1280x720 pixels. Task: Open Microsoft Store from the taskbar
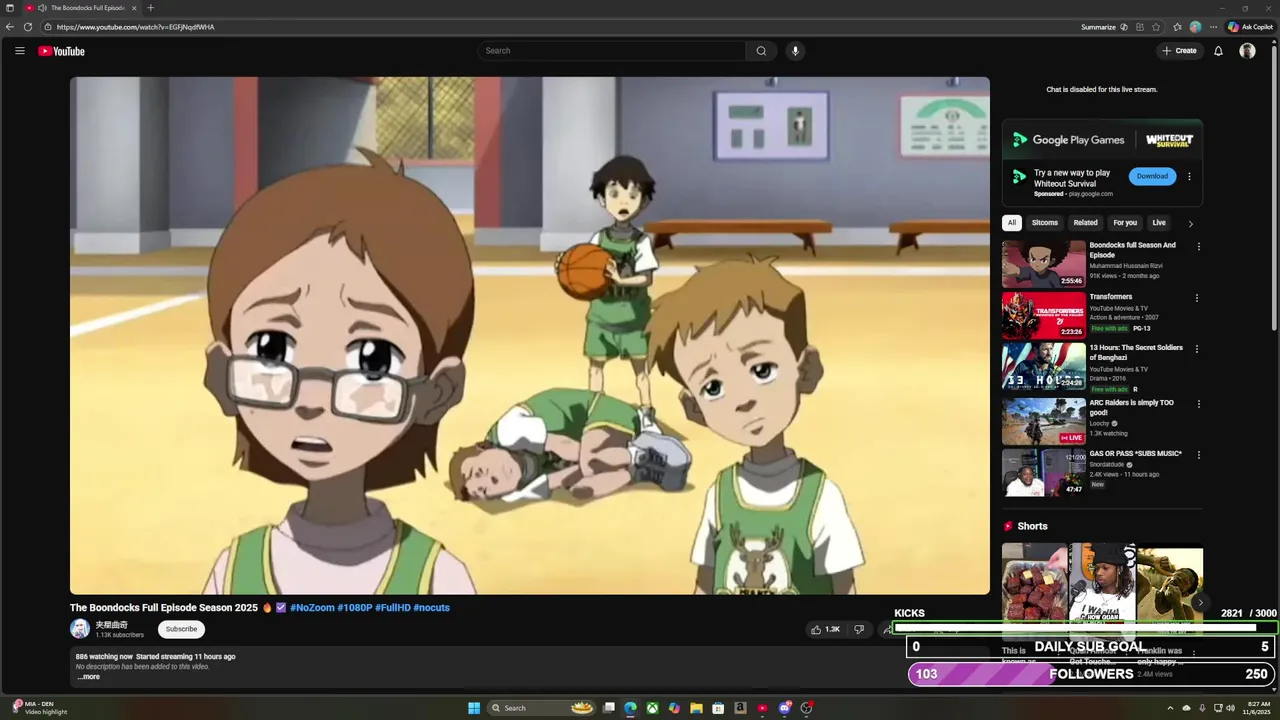[x=718, y=708]
